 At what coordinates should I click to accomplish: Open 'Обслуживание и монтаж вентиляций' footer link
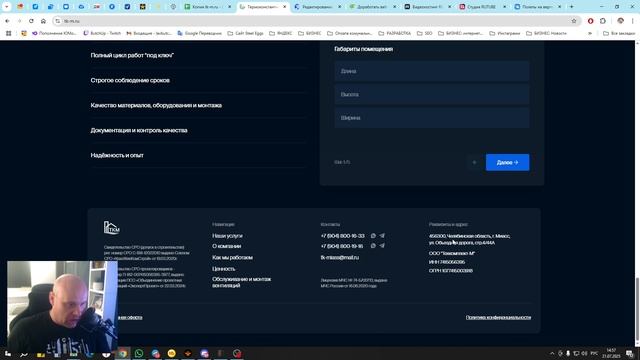click(x=241, y=282)
